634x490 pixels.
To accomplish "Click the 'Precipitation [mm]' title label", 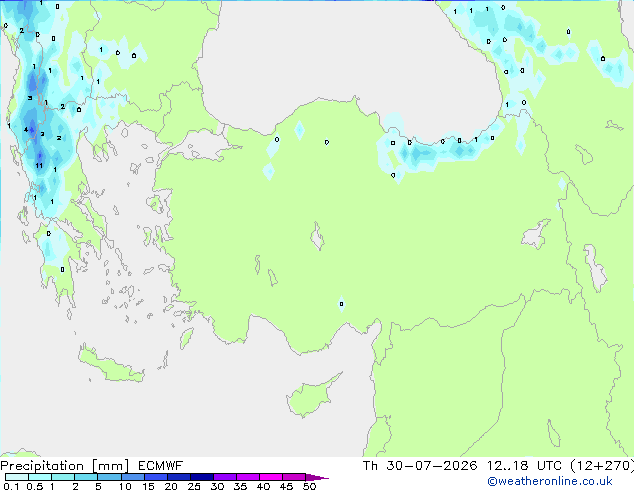I will coord(65,466).
